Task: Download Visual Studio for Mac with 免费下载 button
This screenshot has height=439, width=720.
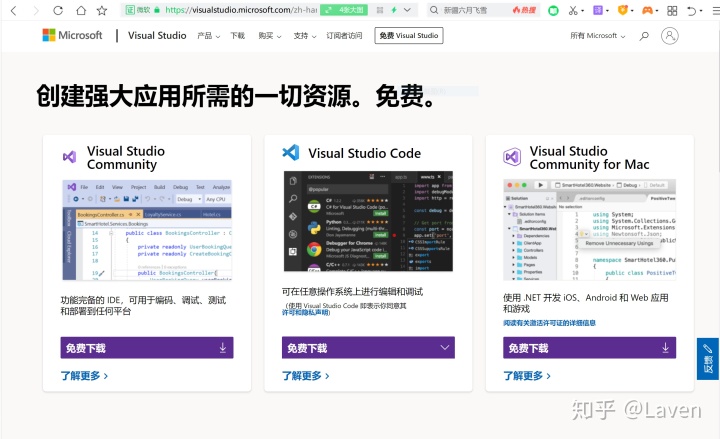Action: [x=590, y=348]
